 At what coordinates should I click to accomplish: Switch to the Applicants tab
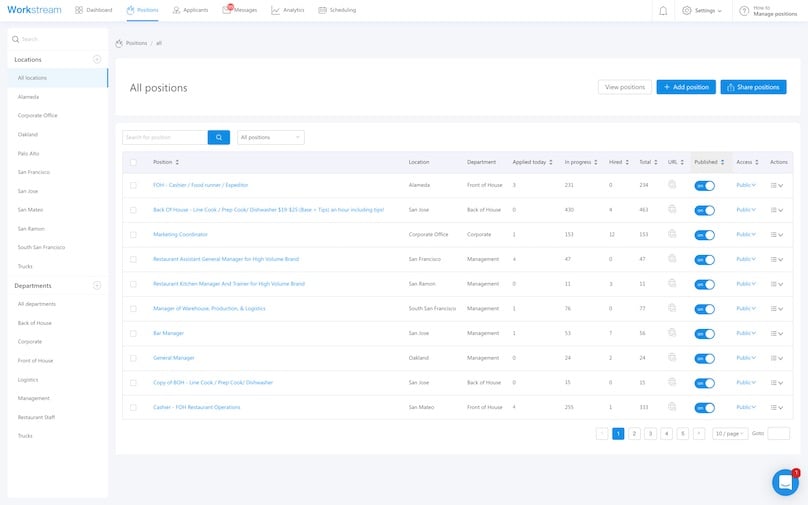click(x=190, y=10)
